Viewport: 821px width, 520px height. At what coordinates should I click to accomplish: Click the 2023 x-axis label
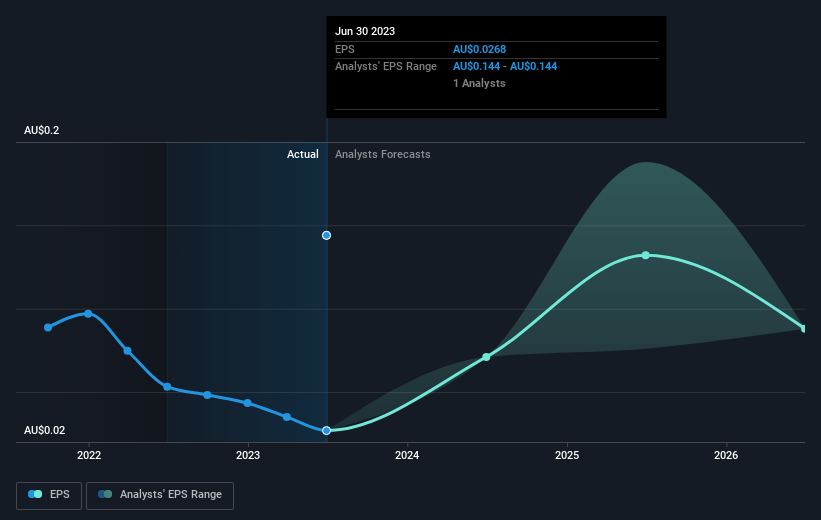(x=248, y=455)
